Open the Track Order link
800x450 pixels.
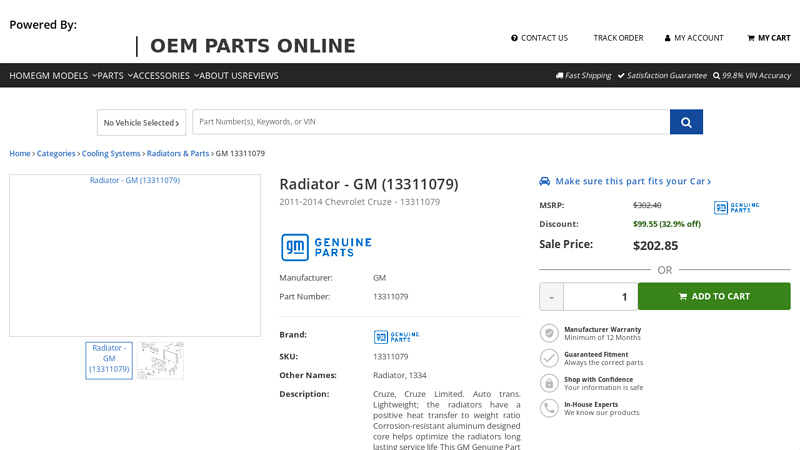[618, 38]
